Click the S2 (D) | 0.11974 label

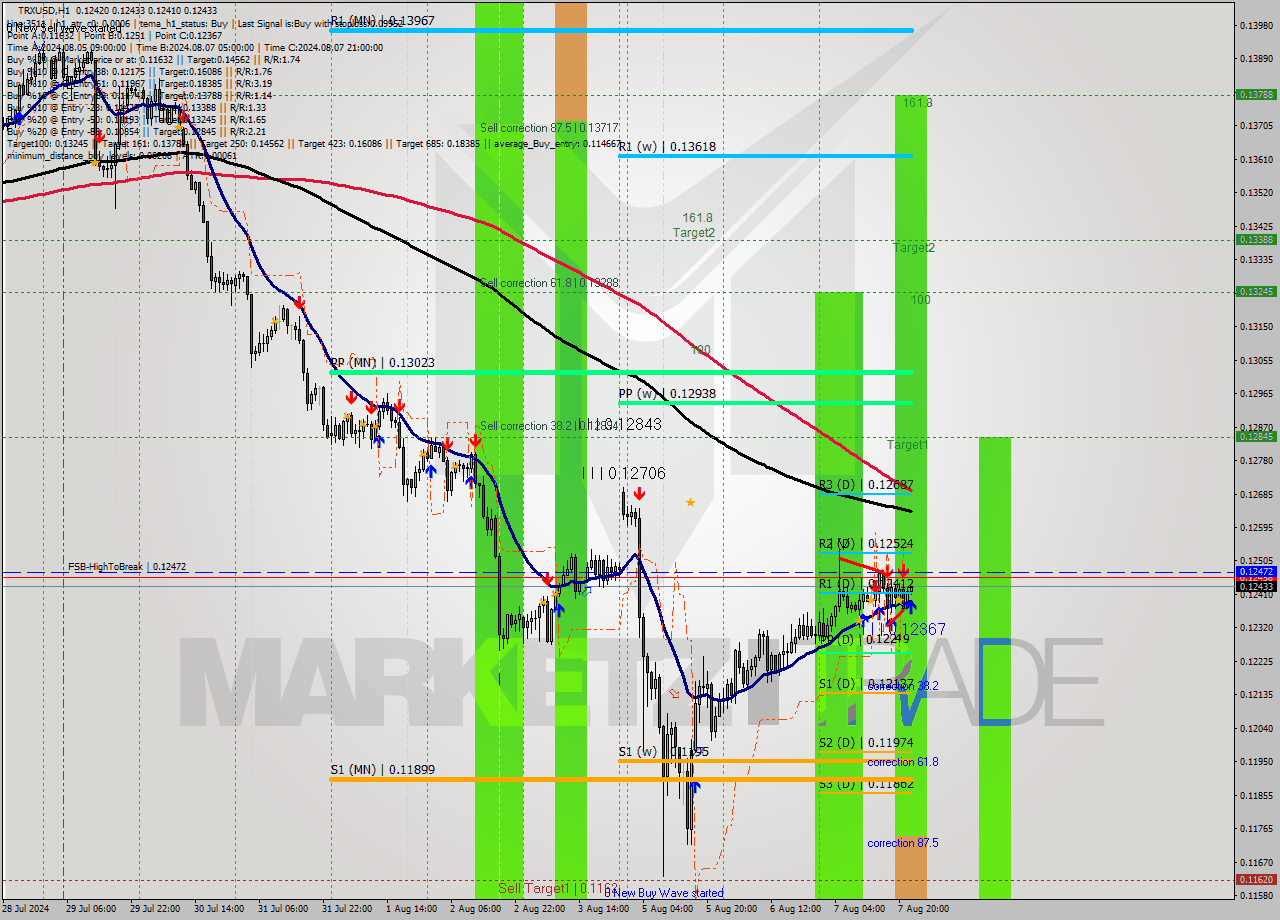click(x=866, y=743)
